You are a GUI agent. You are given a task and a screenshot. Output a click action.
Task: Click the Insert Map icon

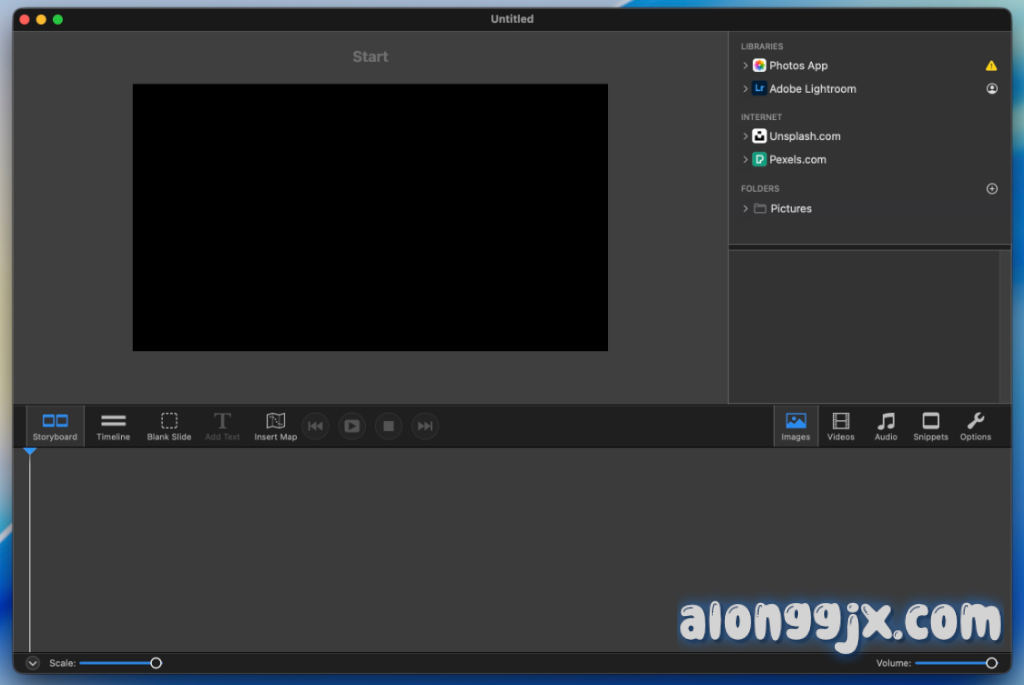[275, 426]
